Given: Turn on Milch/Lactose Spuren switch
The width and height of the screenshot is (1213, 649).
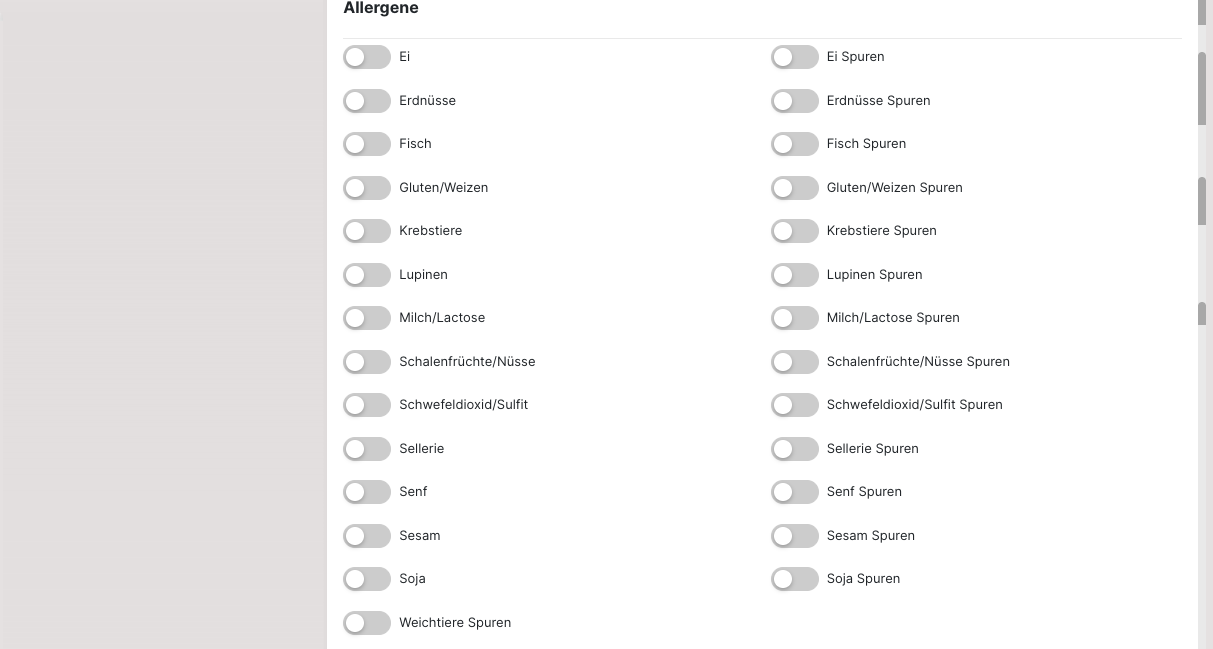Looking at the screenshot, I should pos(795,318).
